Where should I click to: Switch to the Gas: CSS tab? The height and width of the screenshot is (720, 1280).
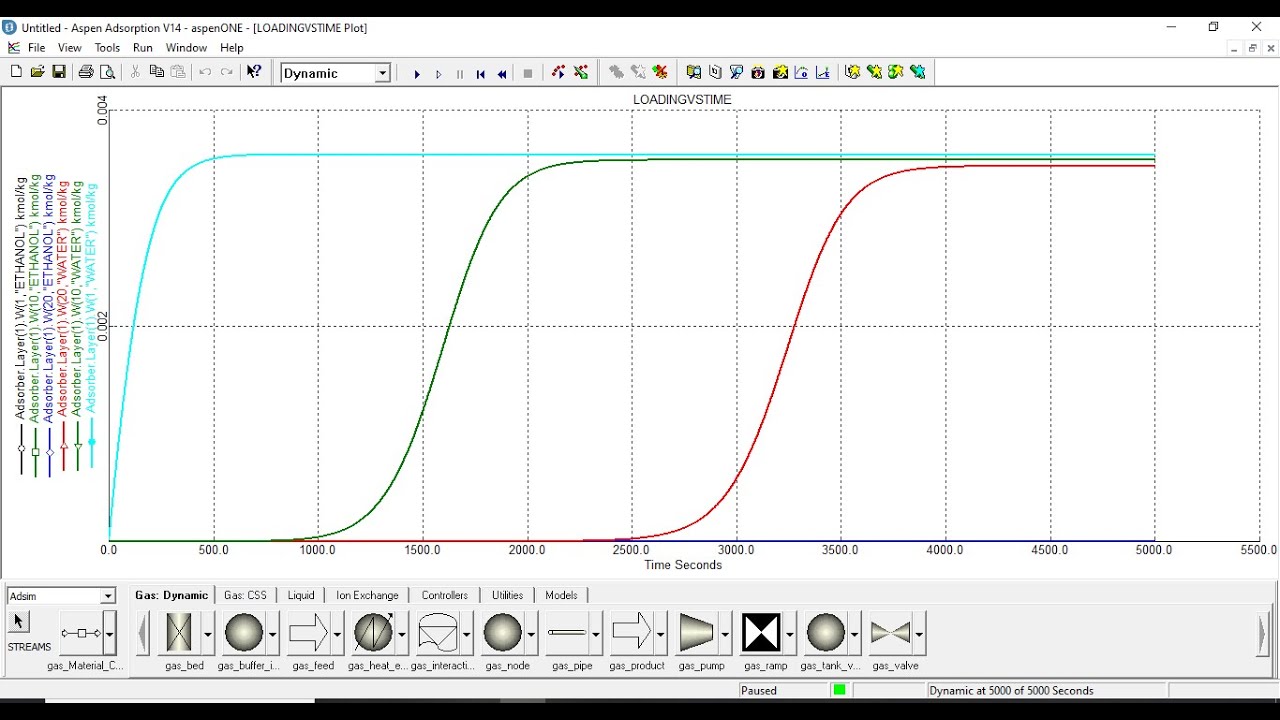point(245,595)
